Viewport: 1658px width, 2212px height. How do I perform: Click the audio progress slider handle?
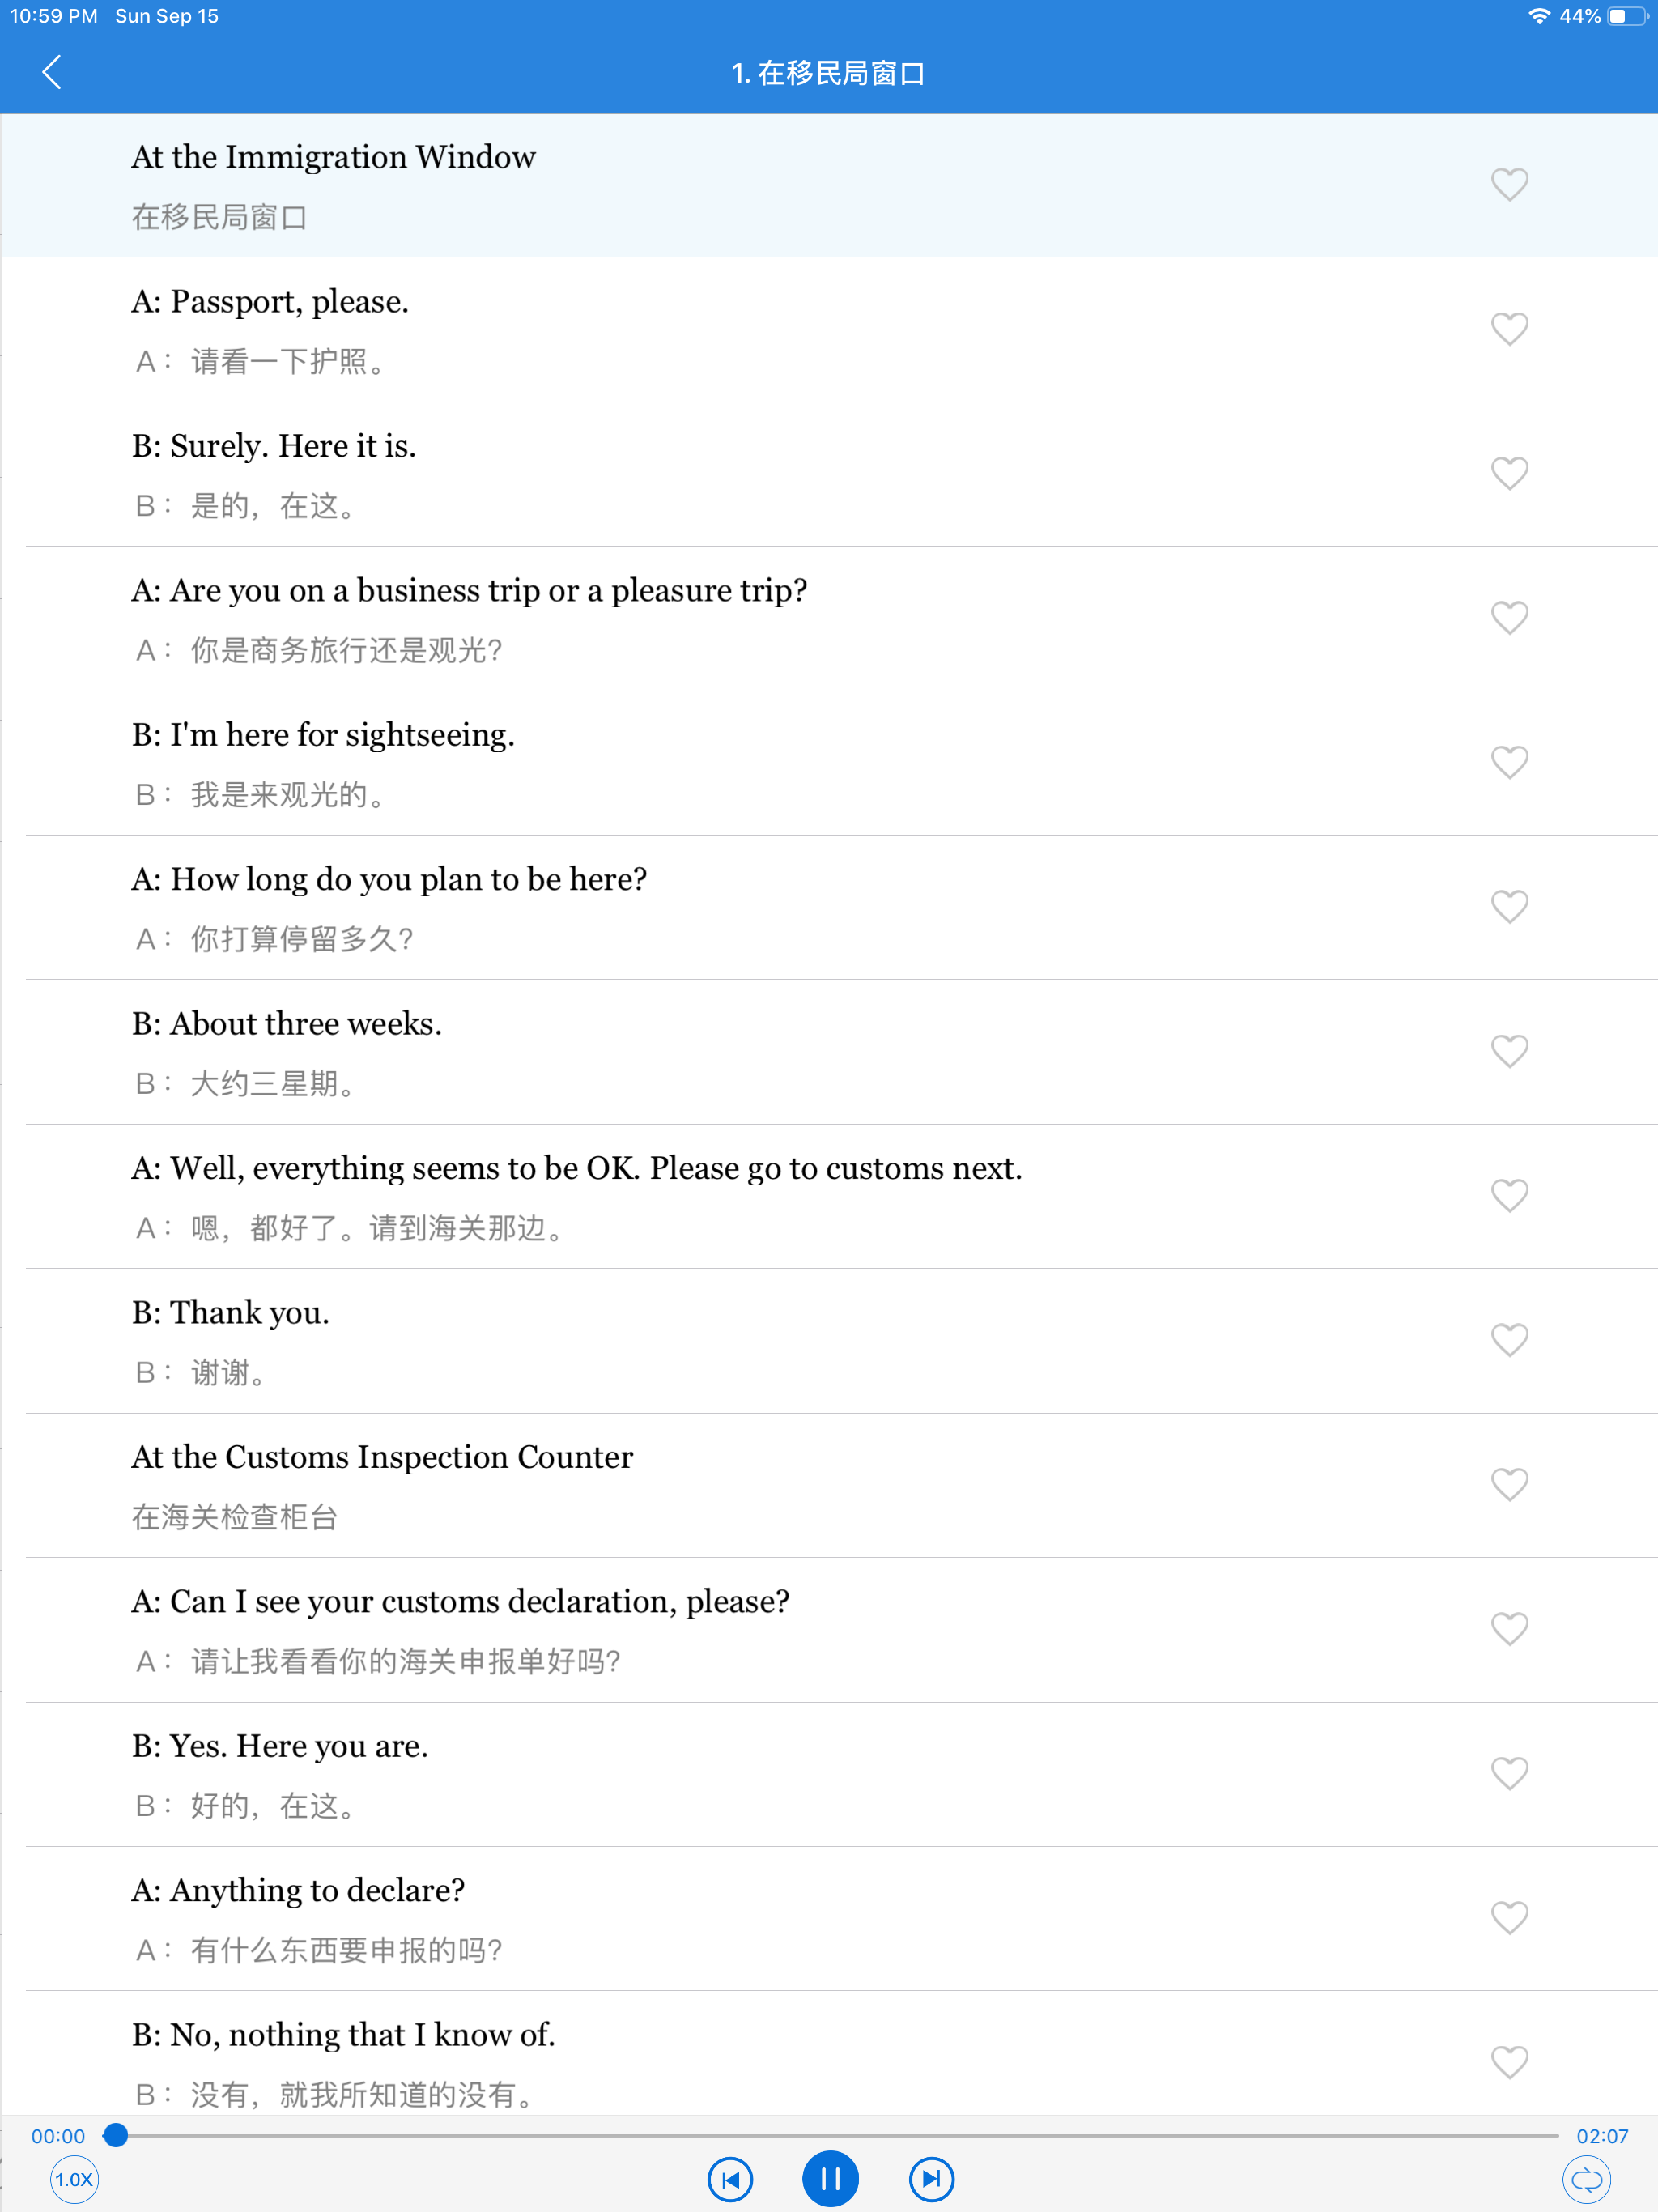[116, 2135]
